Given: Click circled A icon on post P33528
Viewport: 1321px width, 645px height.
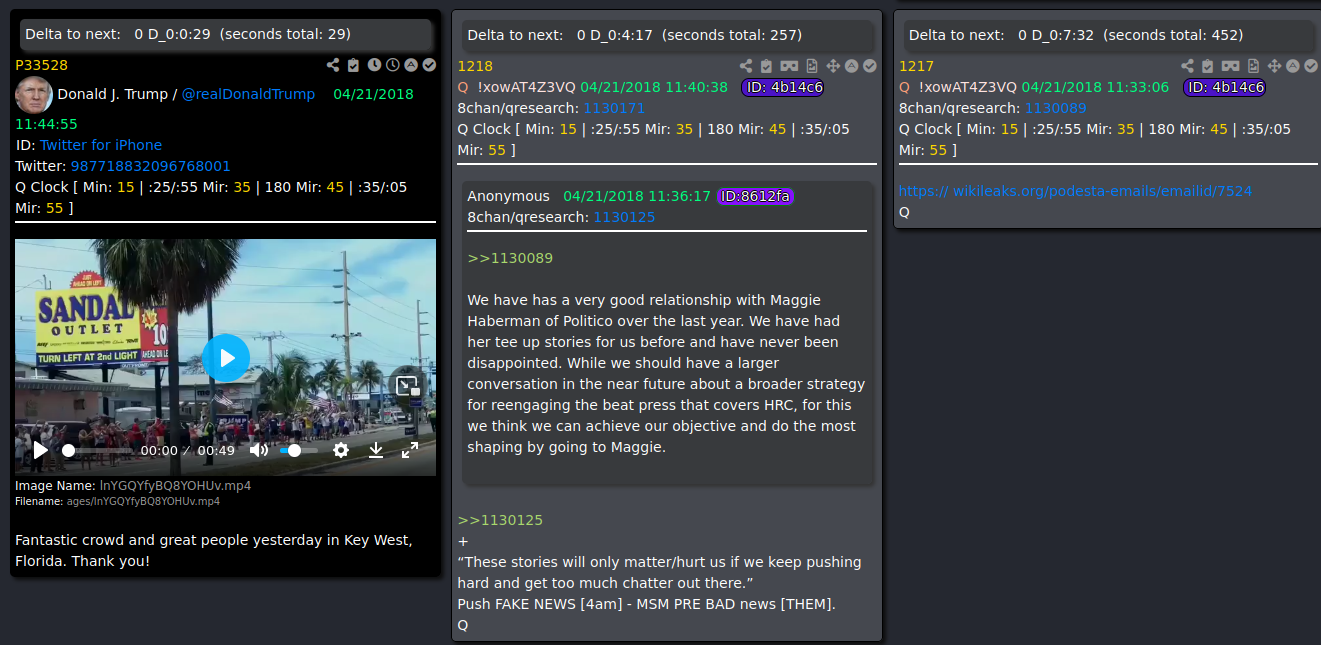Looking at the screenshot, I should (x=411, y=65).
